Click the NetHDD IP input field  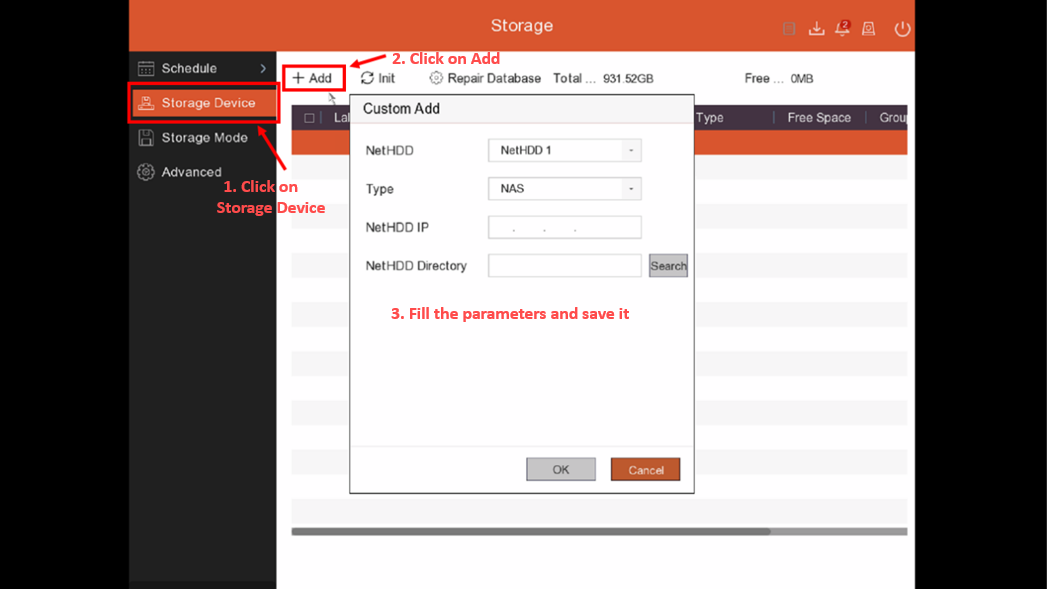565,227
